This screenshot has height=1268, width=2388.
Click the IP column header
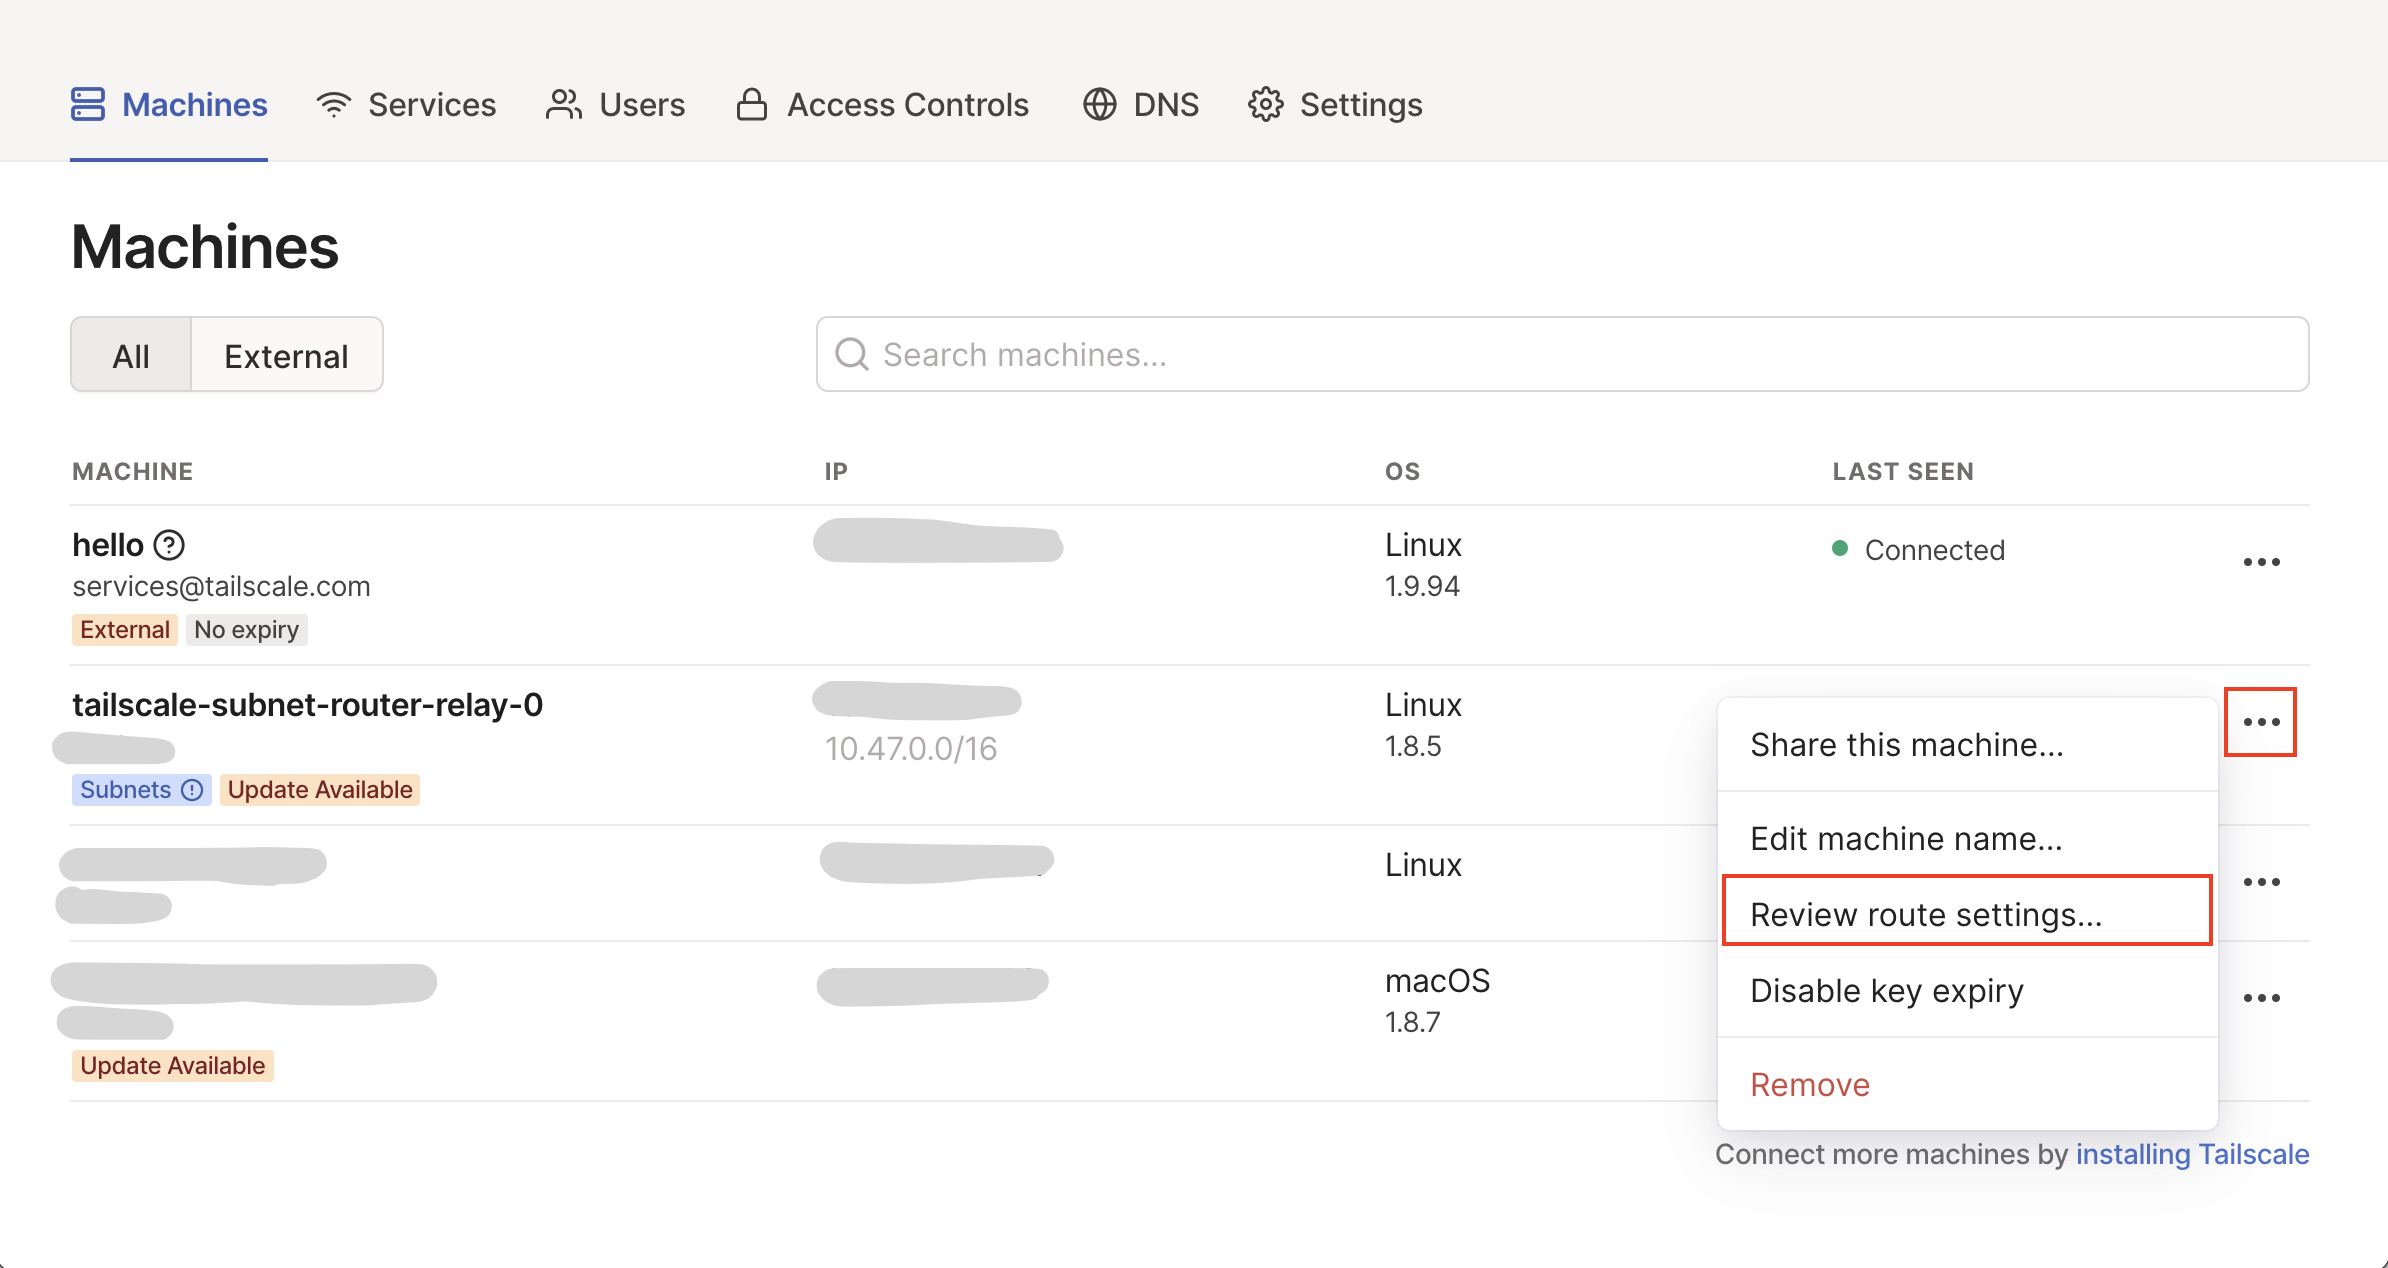coord(836,471)
